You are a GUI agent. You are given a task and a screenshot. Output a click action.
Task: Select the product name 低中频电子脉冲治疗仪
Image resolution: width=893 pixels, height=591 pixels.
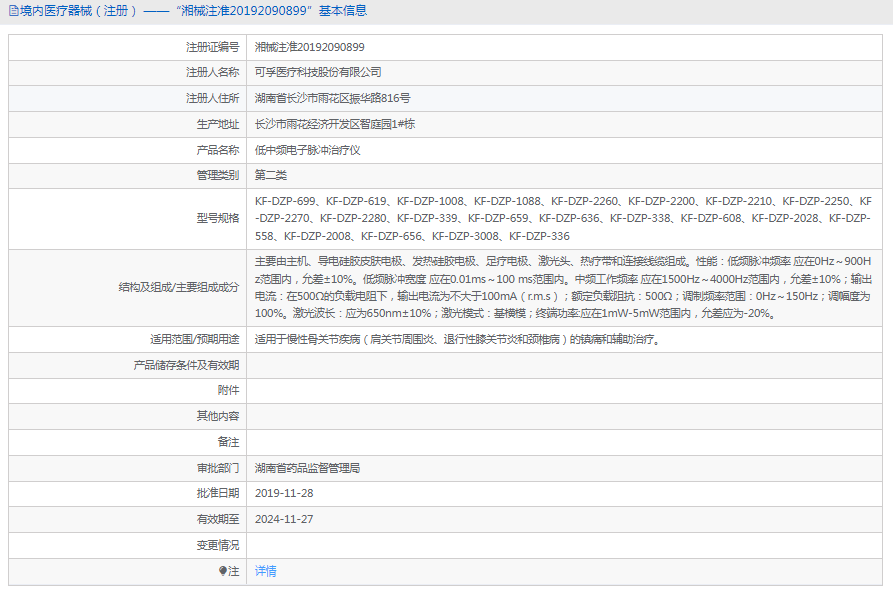(x=312, y=149)
